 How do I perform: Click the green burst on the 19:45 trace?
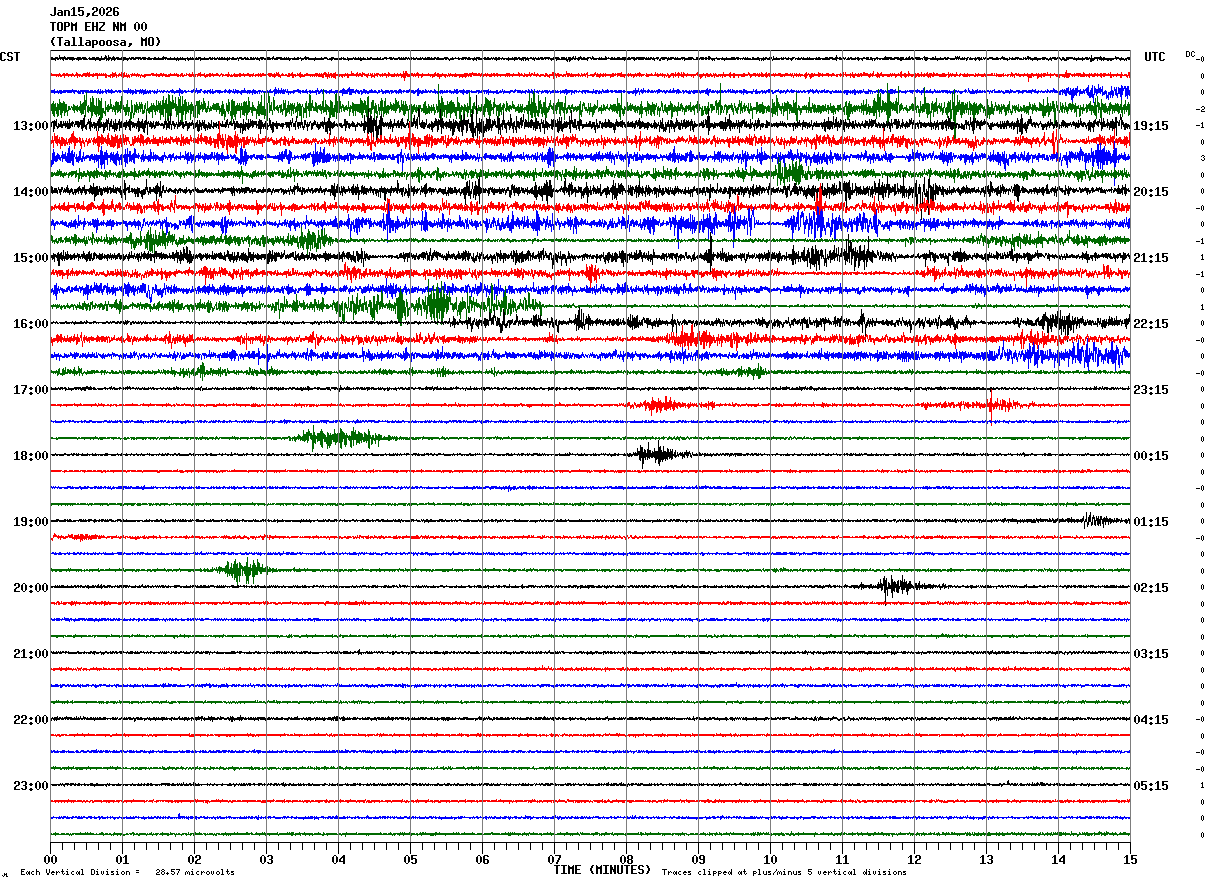point(244,570)
